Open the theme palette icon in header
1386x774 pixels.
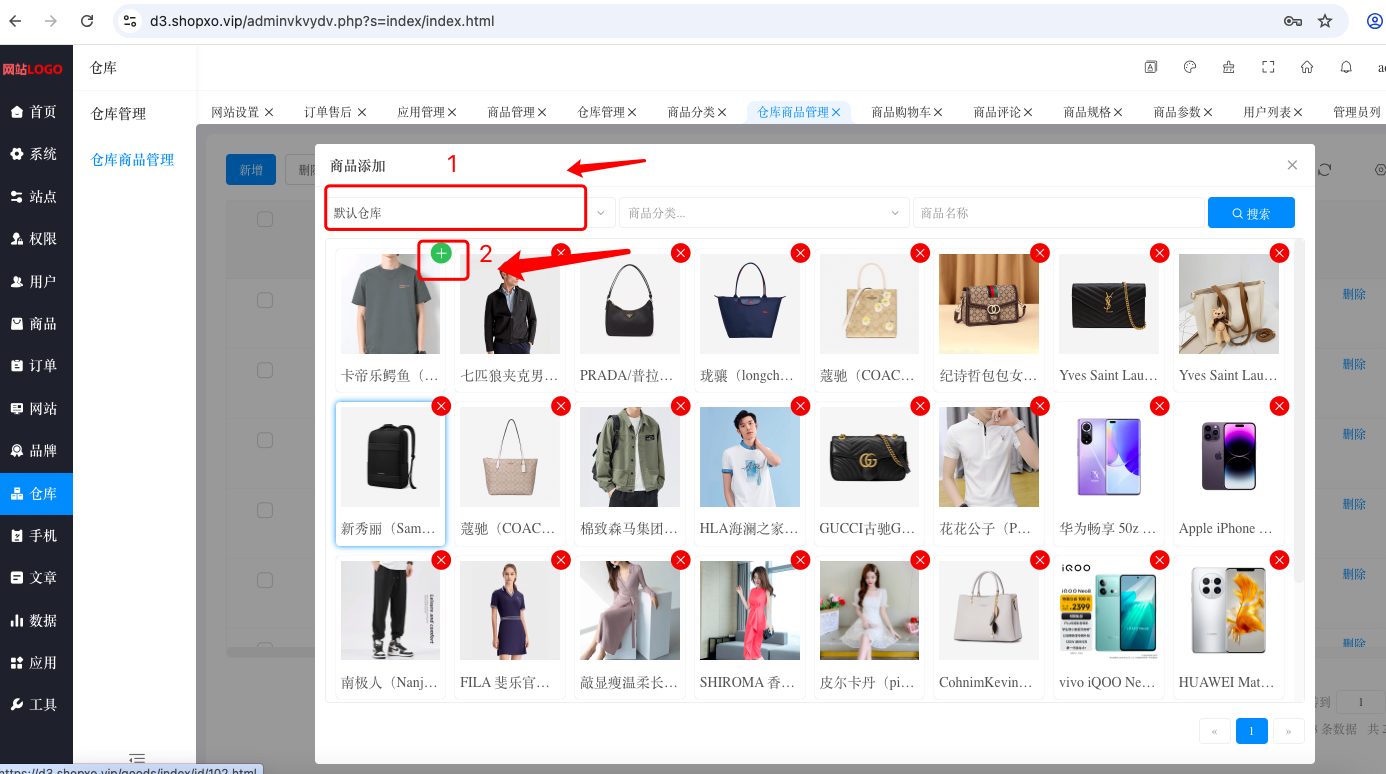point(1190,67)
